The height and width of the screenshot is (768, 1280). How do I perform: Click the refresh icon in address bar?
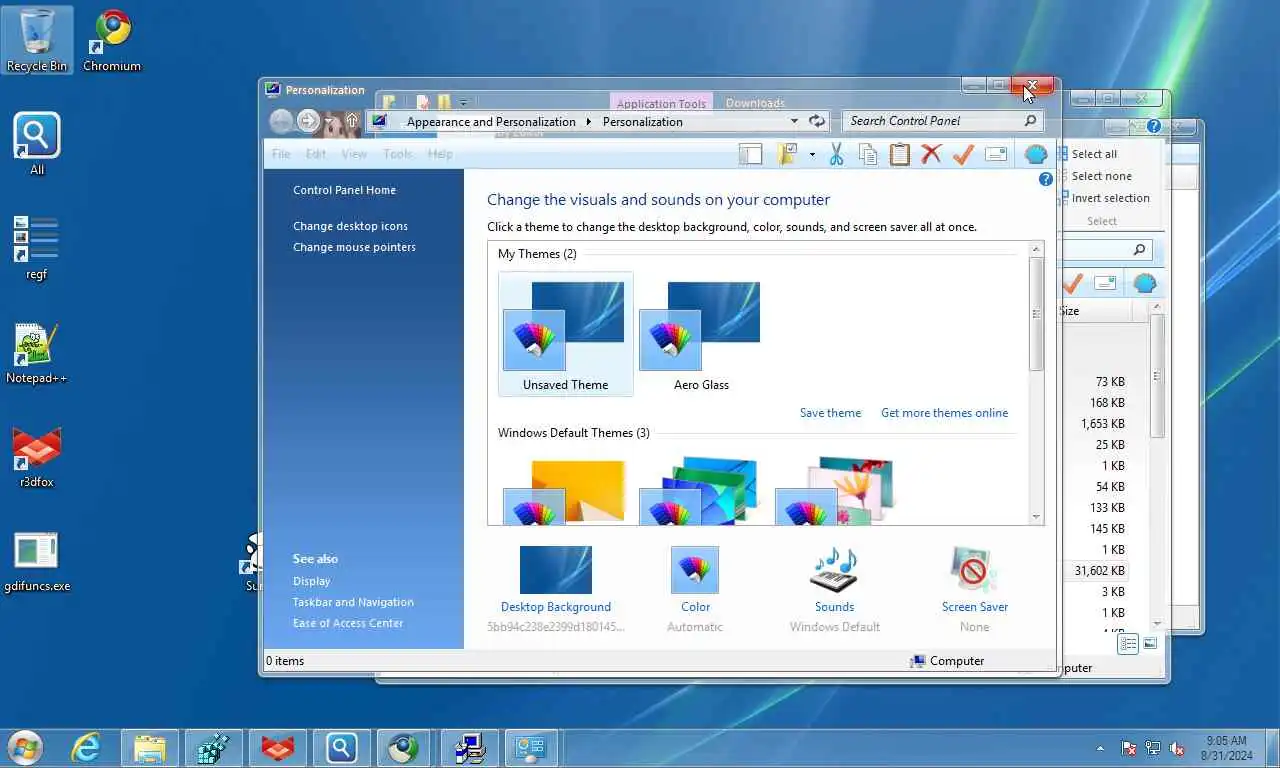817,121
